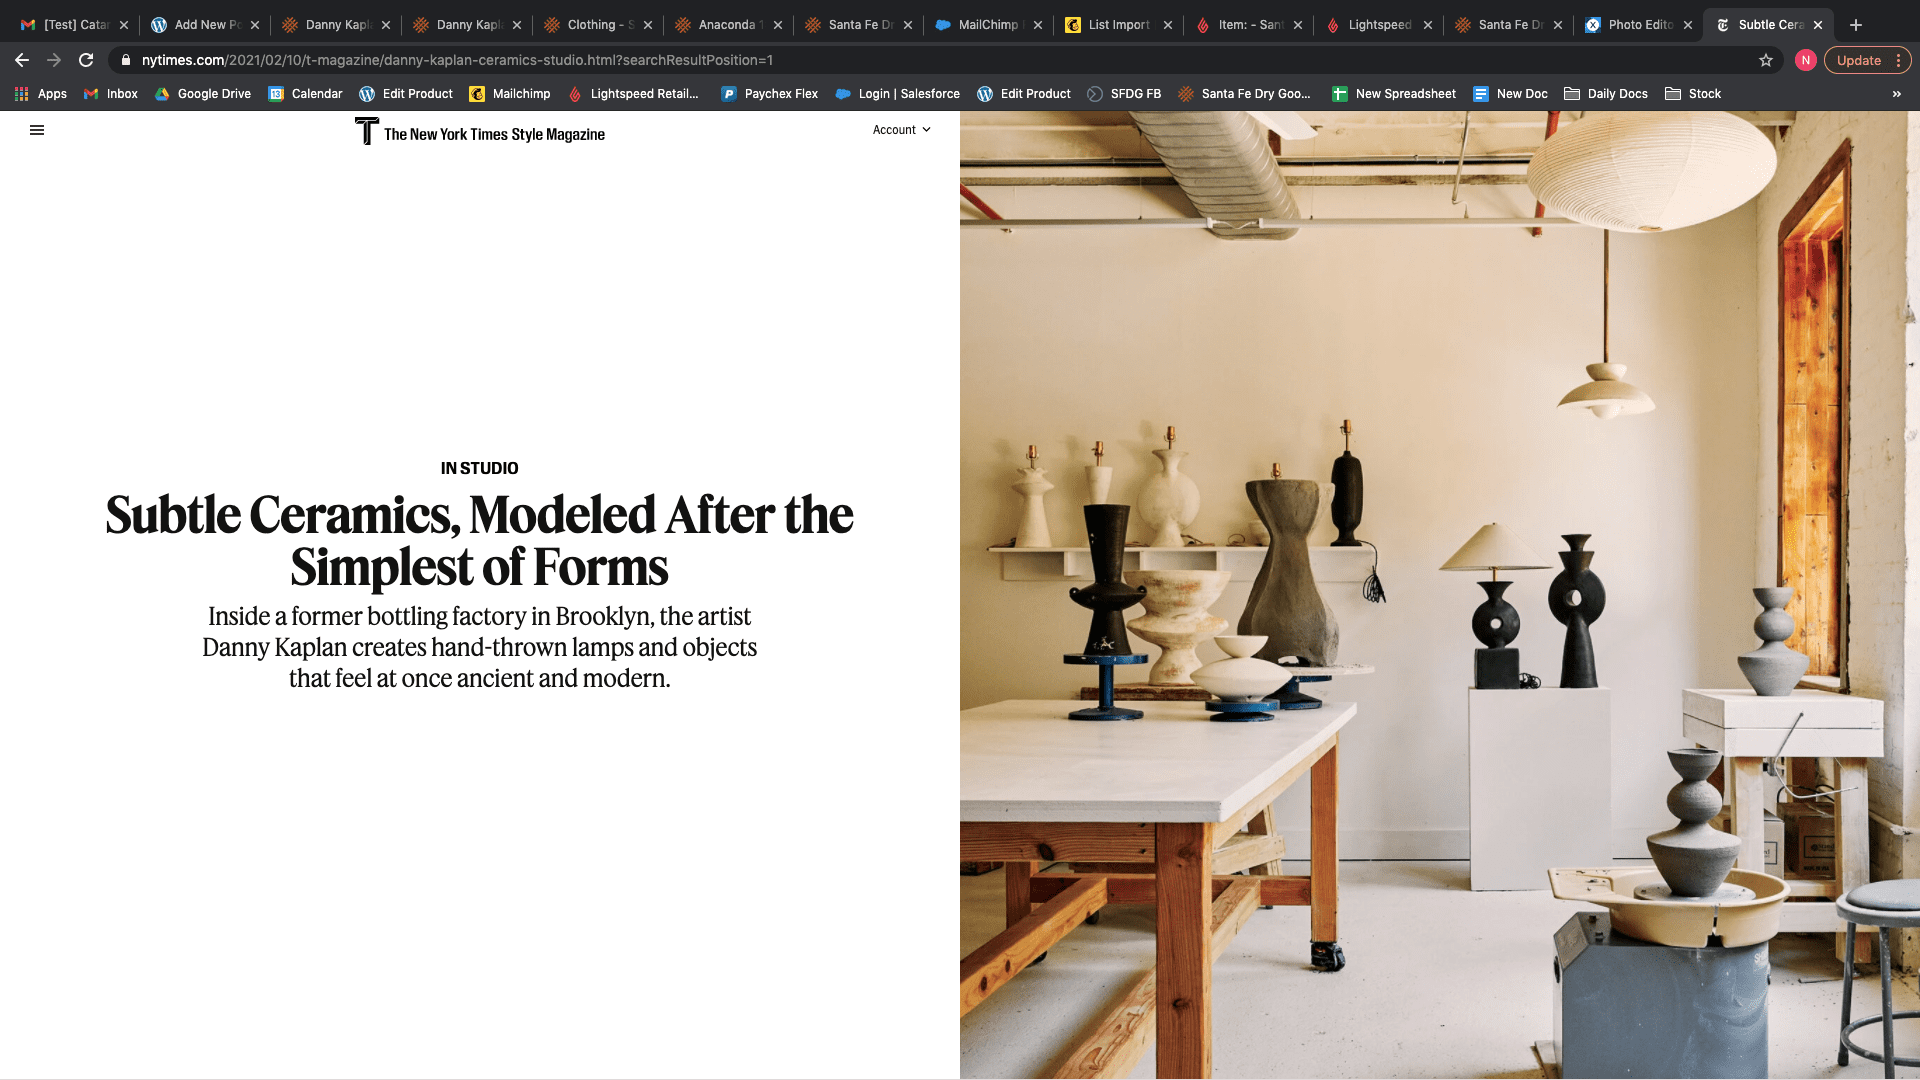Show hidden bookmarks with the chevron
The image size is (1920, 1080).
[x=1897, y=94]
